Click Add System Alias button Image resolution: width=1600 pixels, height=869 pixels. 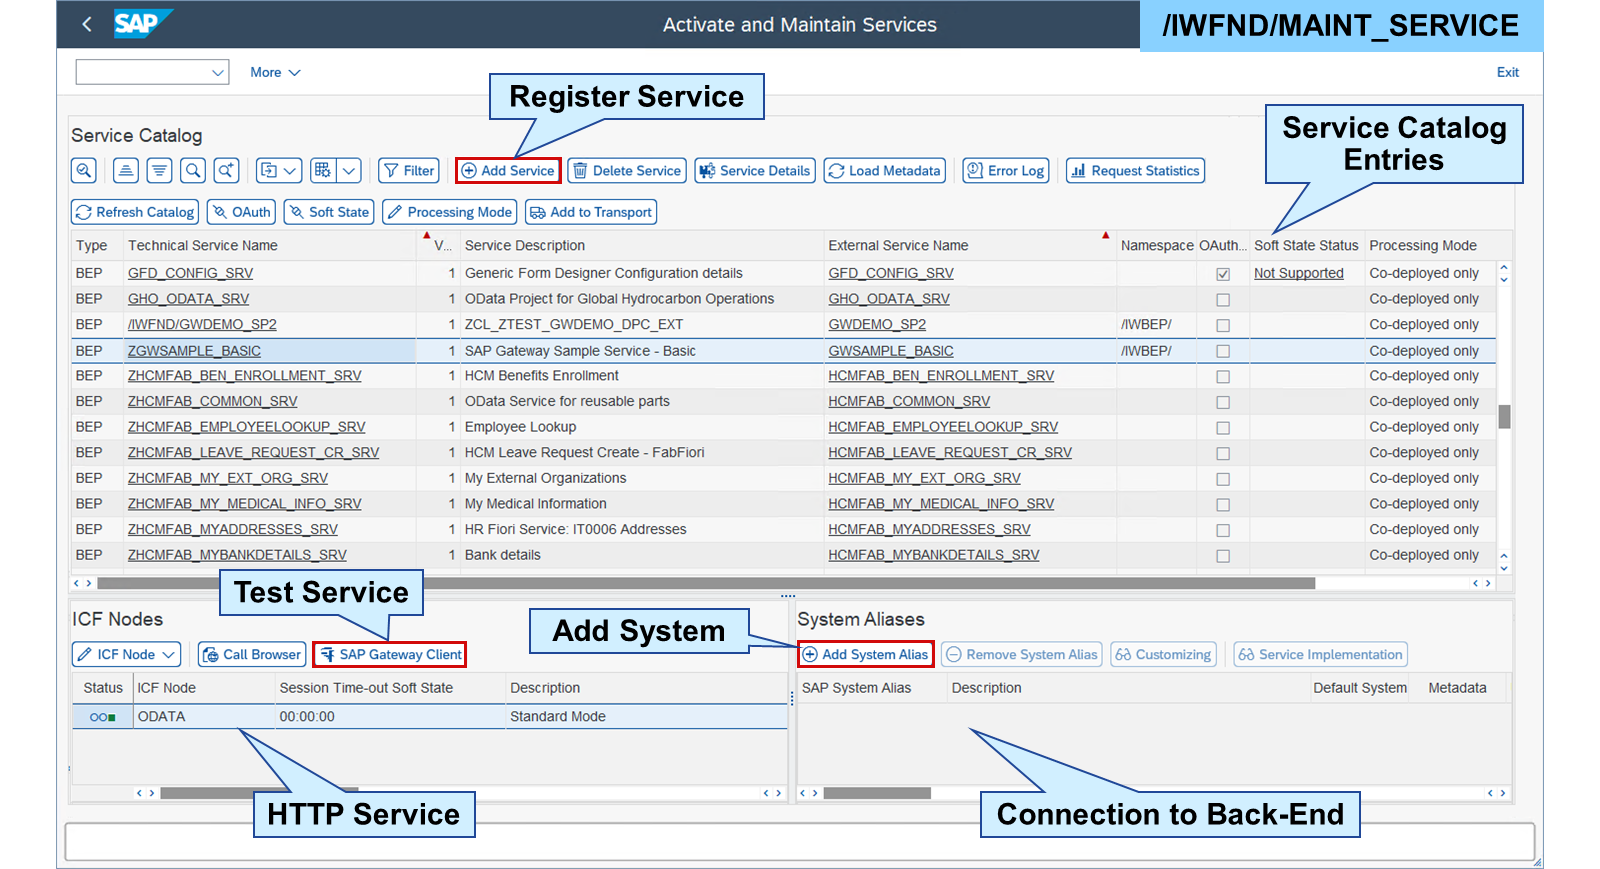866,654
